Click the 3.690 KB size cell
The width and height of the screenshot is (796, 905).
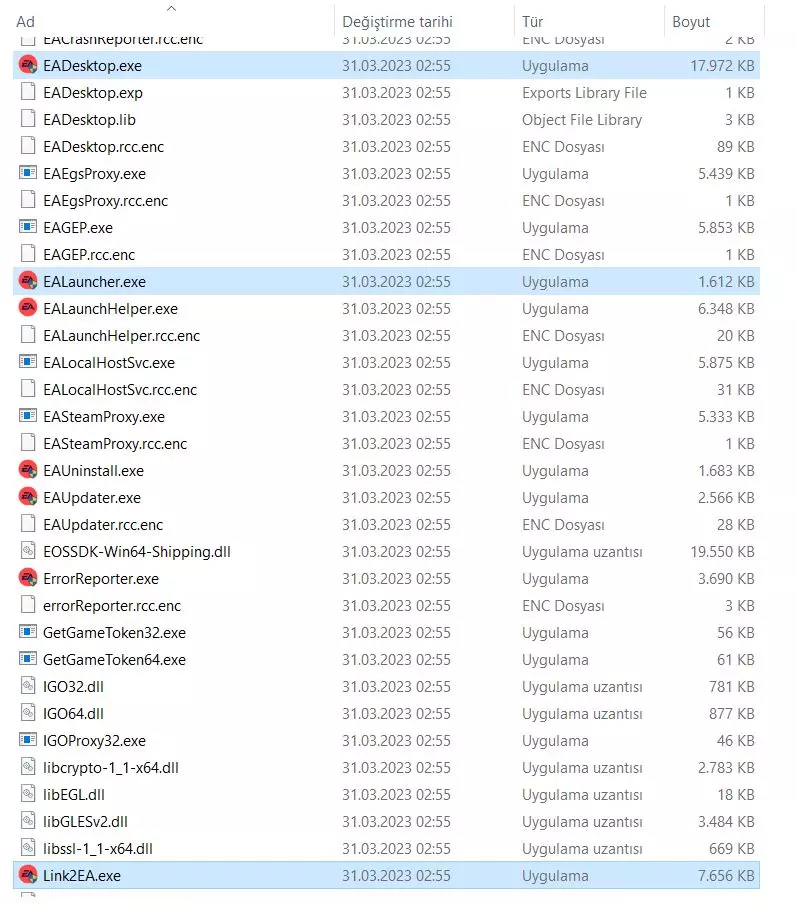pos(726,578)
